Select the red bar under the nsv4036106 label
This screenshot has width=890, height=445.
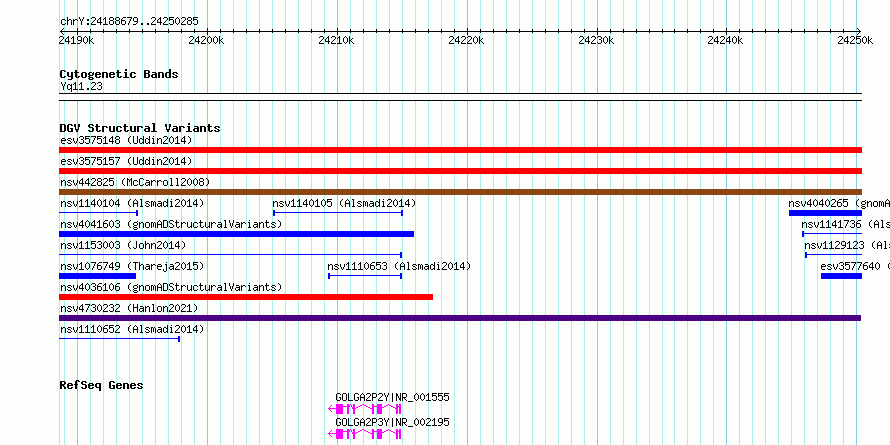point(246,297)
